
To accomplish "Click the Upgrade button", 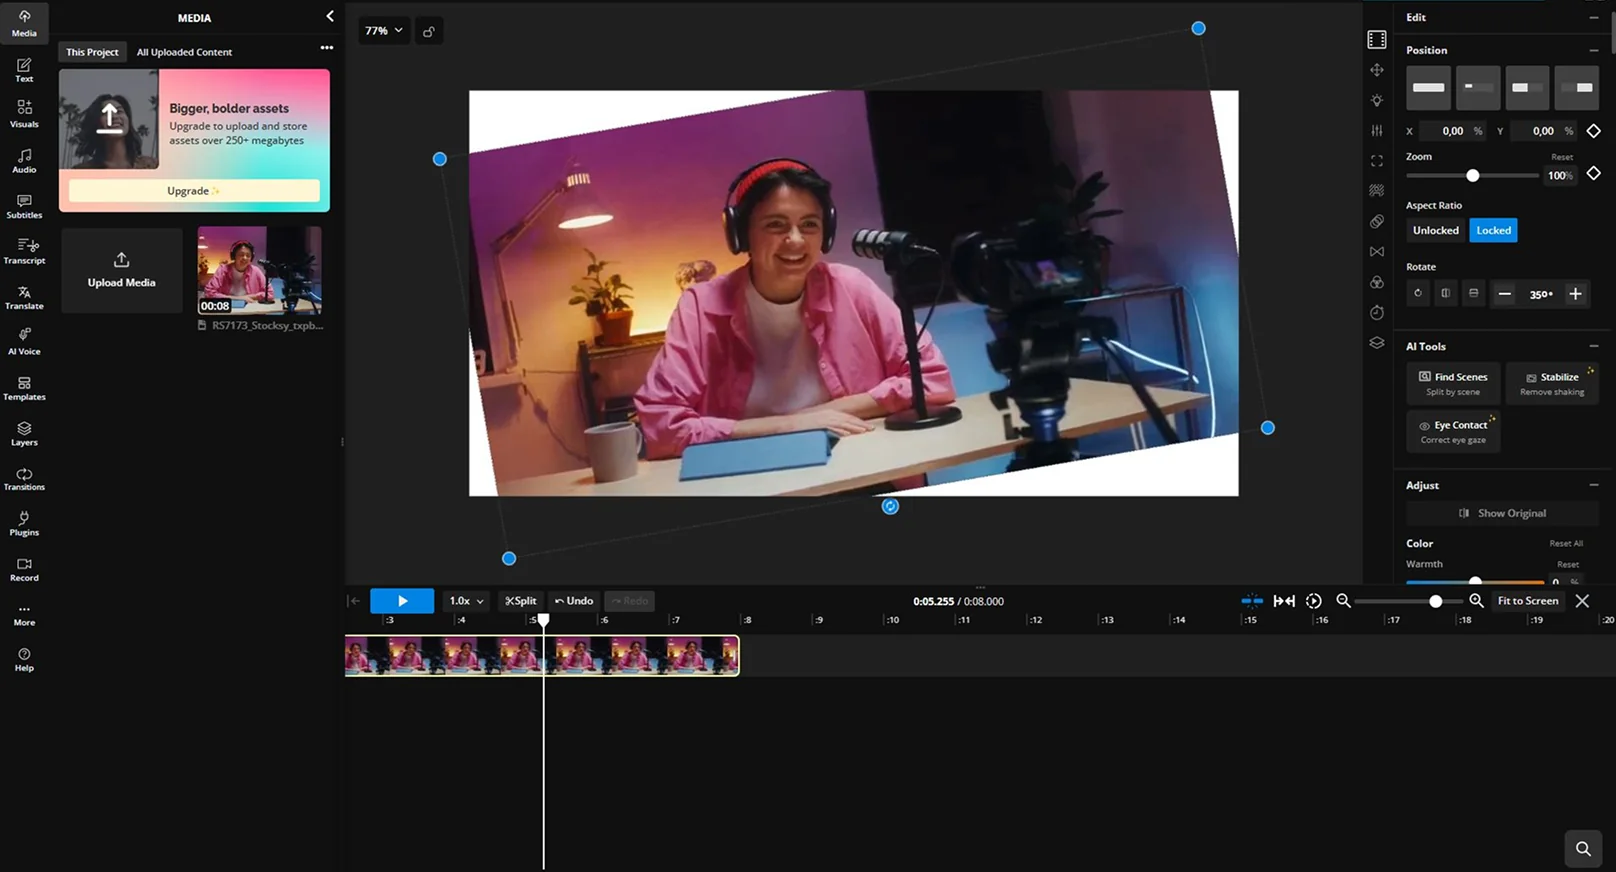I will click(x=194, y=191).
